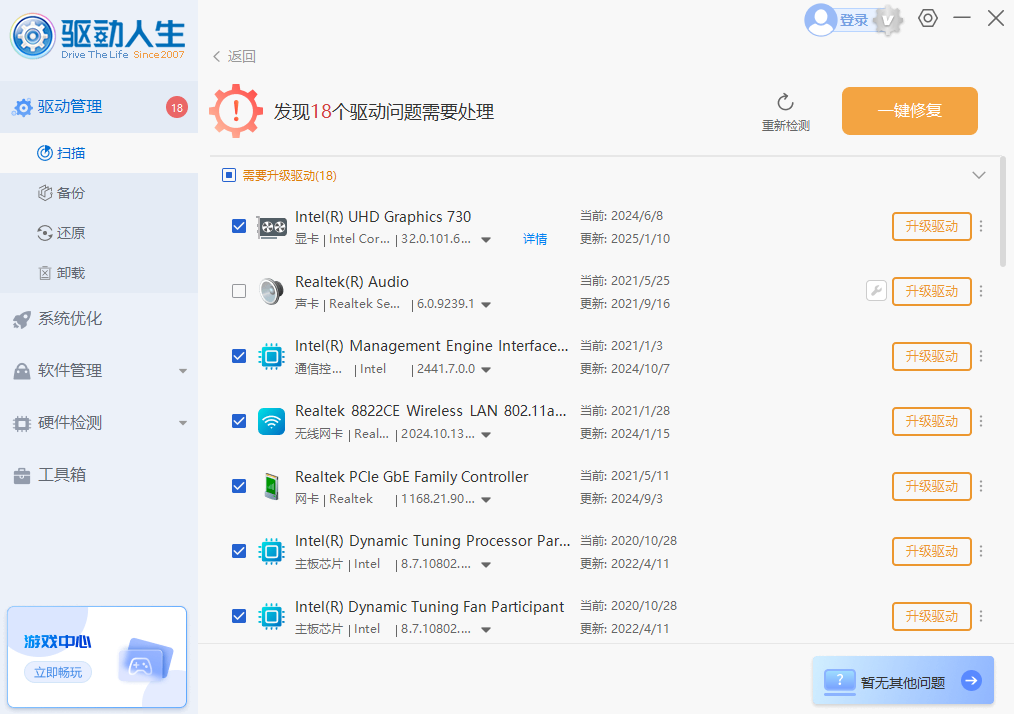Open version dropdown for Dynamic Tuning Processor
The width and height of the screenshot is (1014, 714).
(x=486, y=565)
